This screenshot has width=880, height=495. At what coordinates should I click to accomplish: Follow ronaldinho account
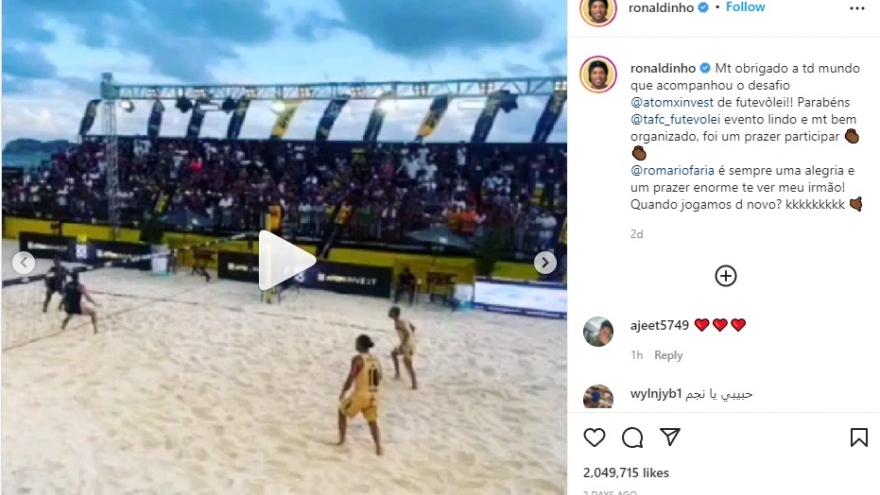click(x=745, y=7)
